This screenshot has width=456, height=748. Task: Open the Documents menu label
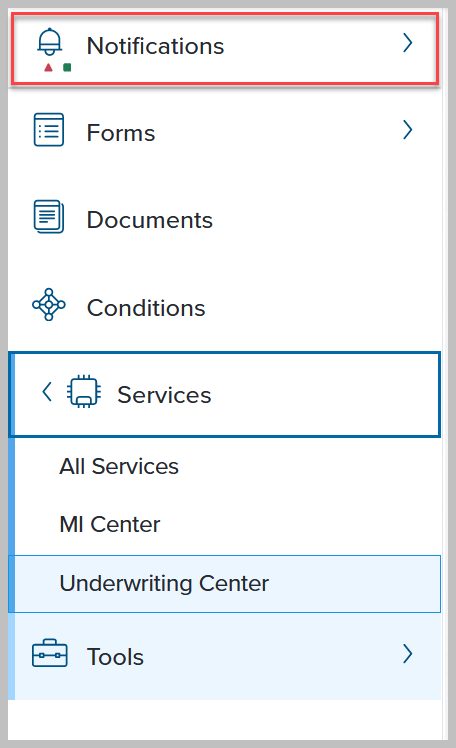[150, 220]
